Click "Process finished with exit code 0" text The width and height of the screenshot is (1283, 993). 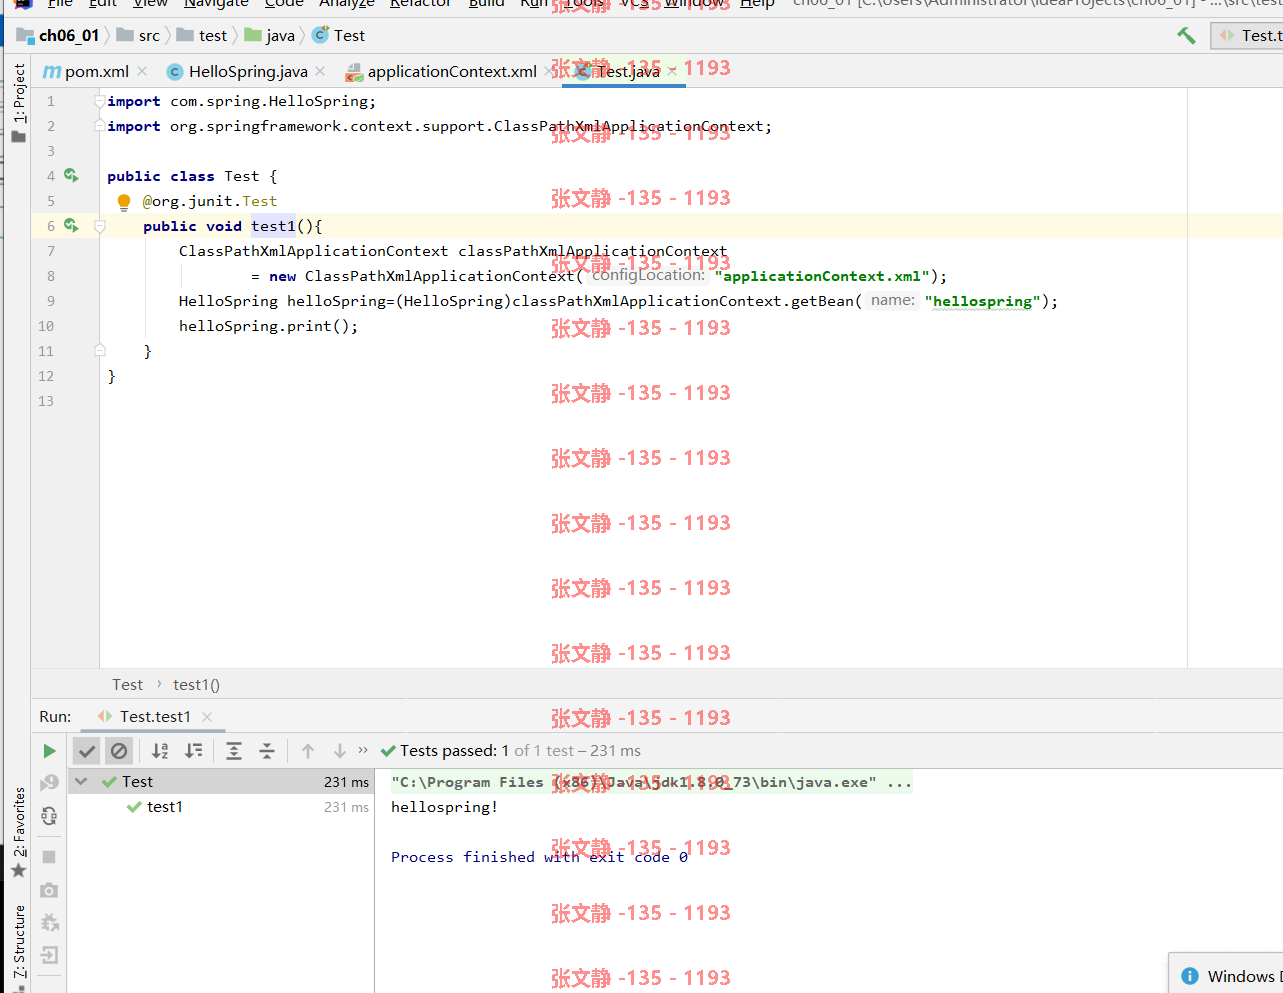click(x=539, y=857)
